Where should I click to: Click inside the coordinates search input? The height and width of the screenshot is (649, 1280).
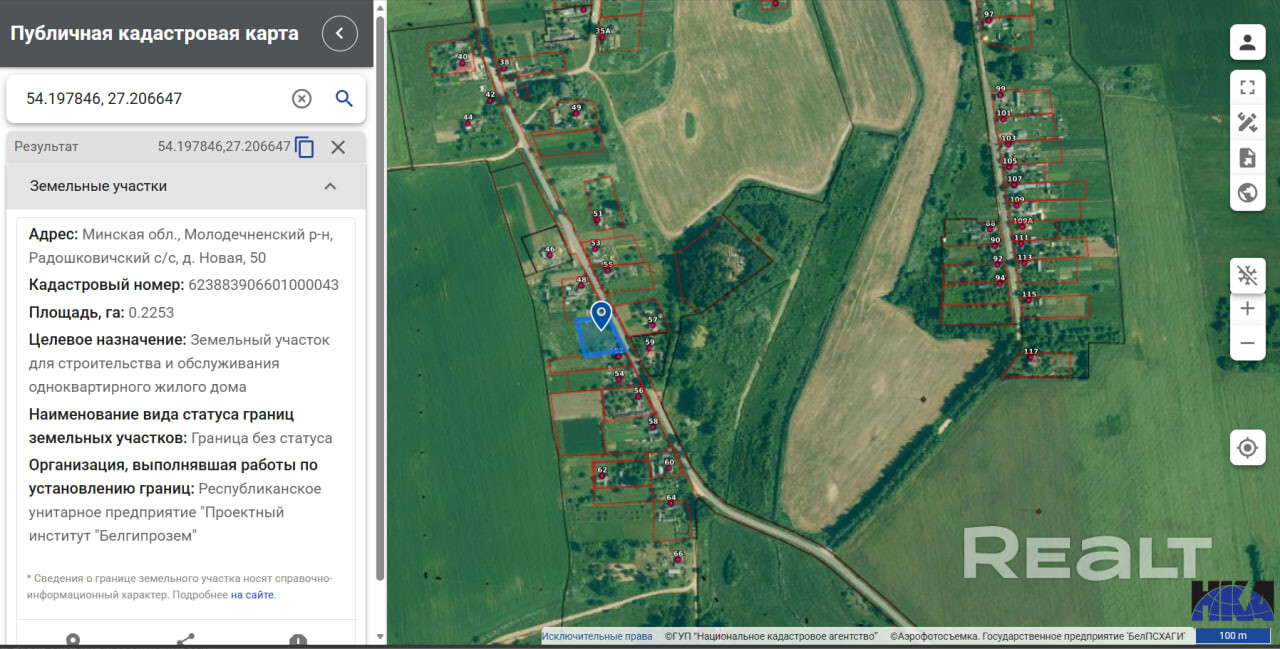point(150,98)
